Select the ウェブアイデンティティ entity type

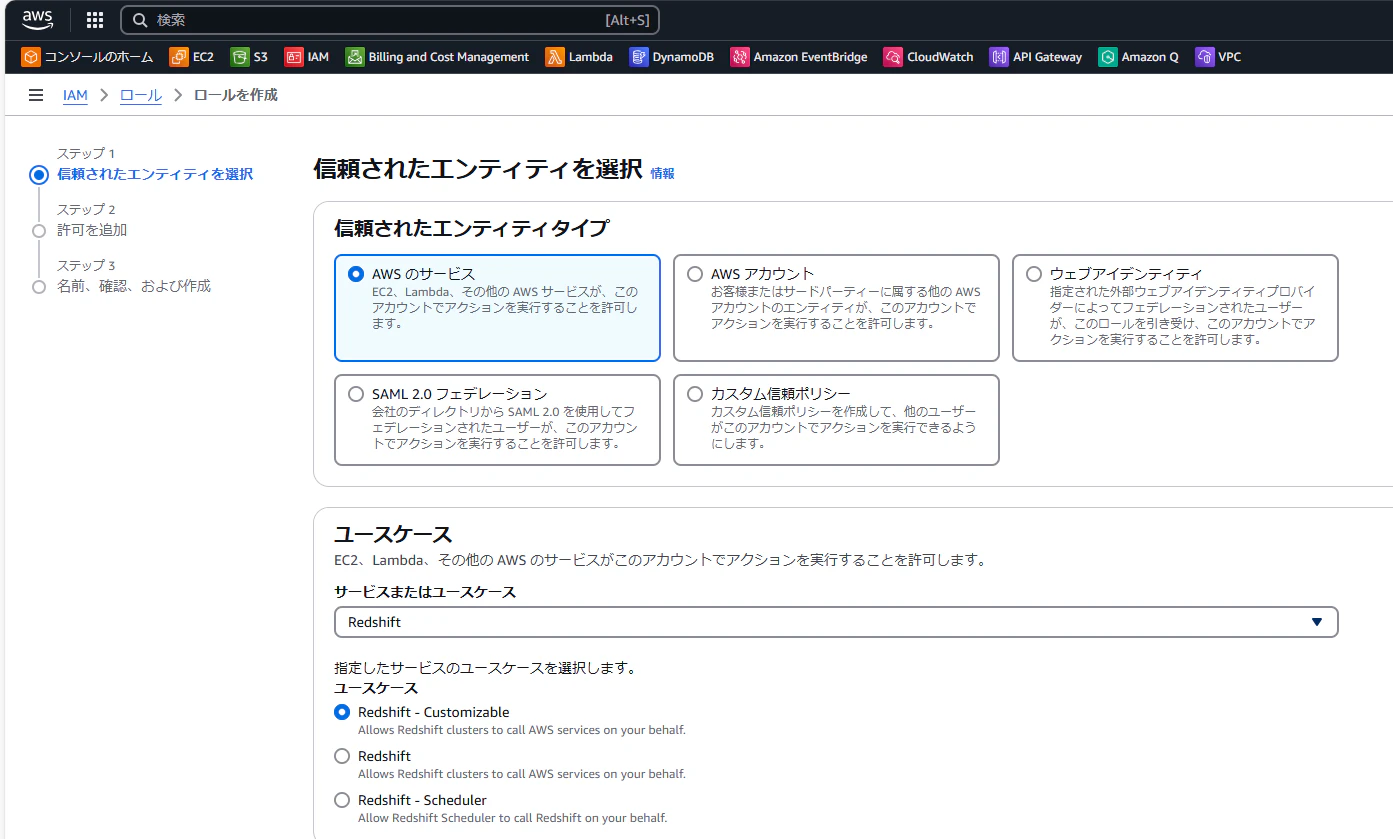(x=1175, y=307)
